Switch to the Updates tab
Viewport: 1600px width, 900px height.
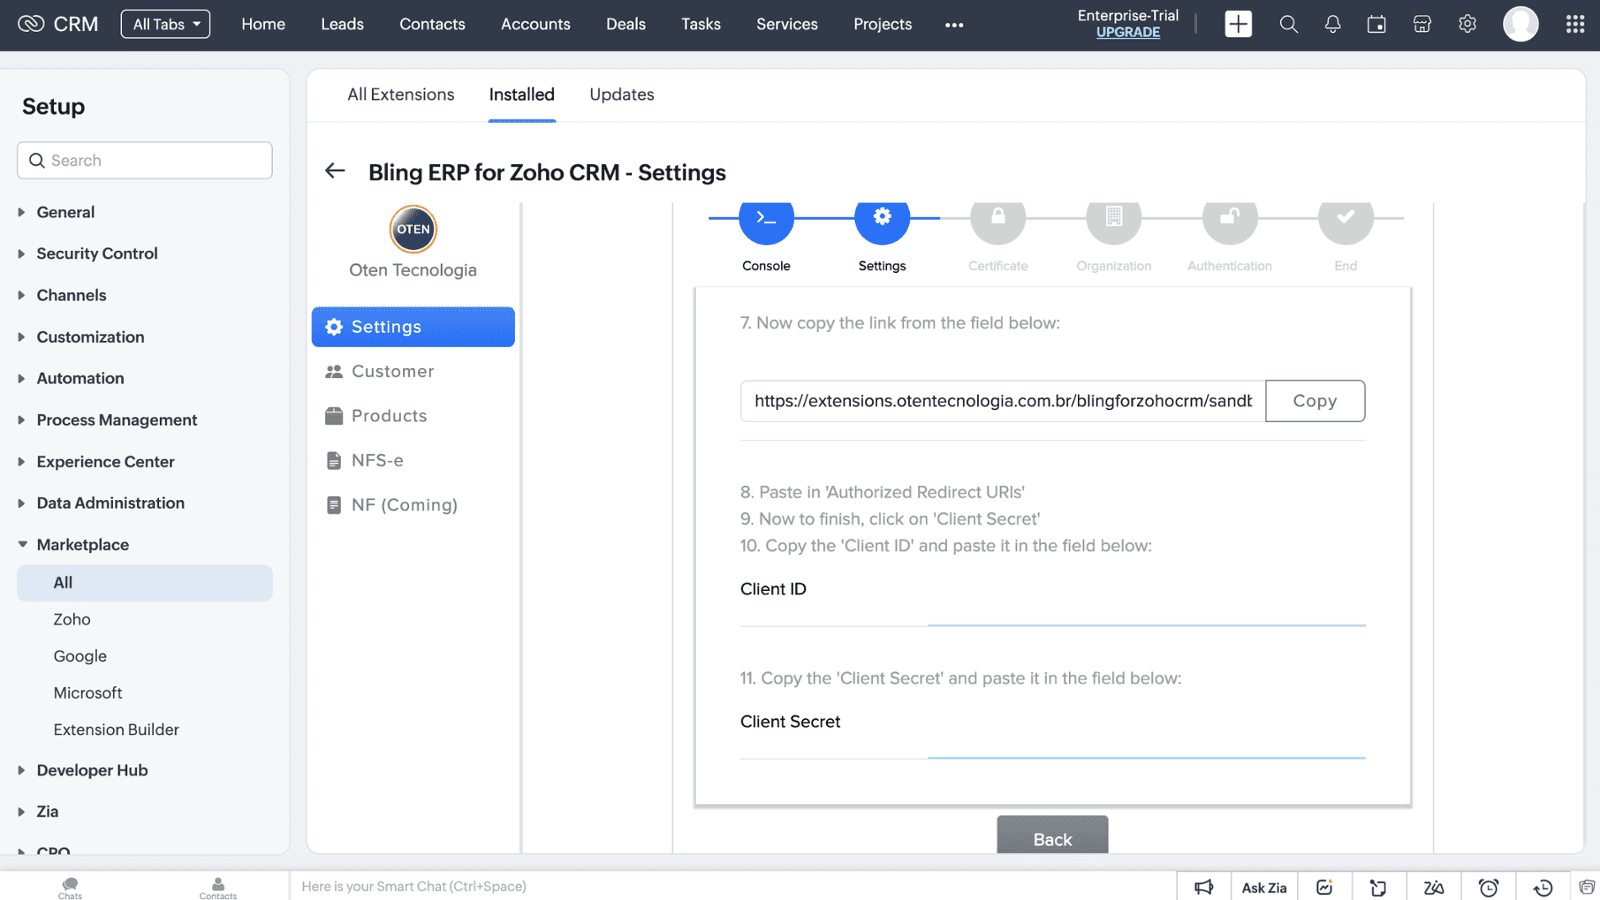[x=621, y=95]
